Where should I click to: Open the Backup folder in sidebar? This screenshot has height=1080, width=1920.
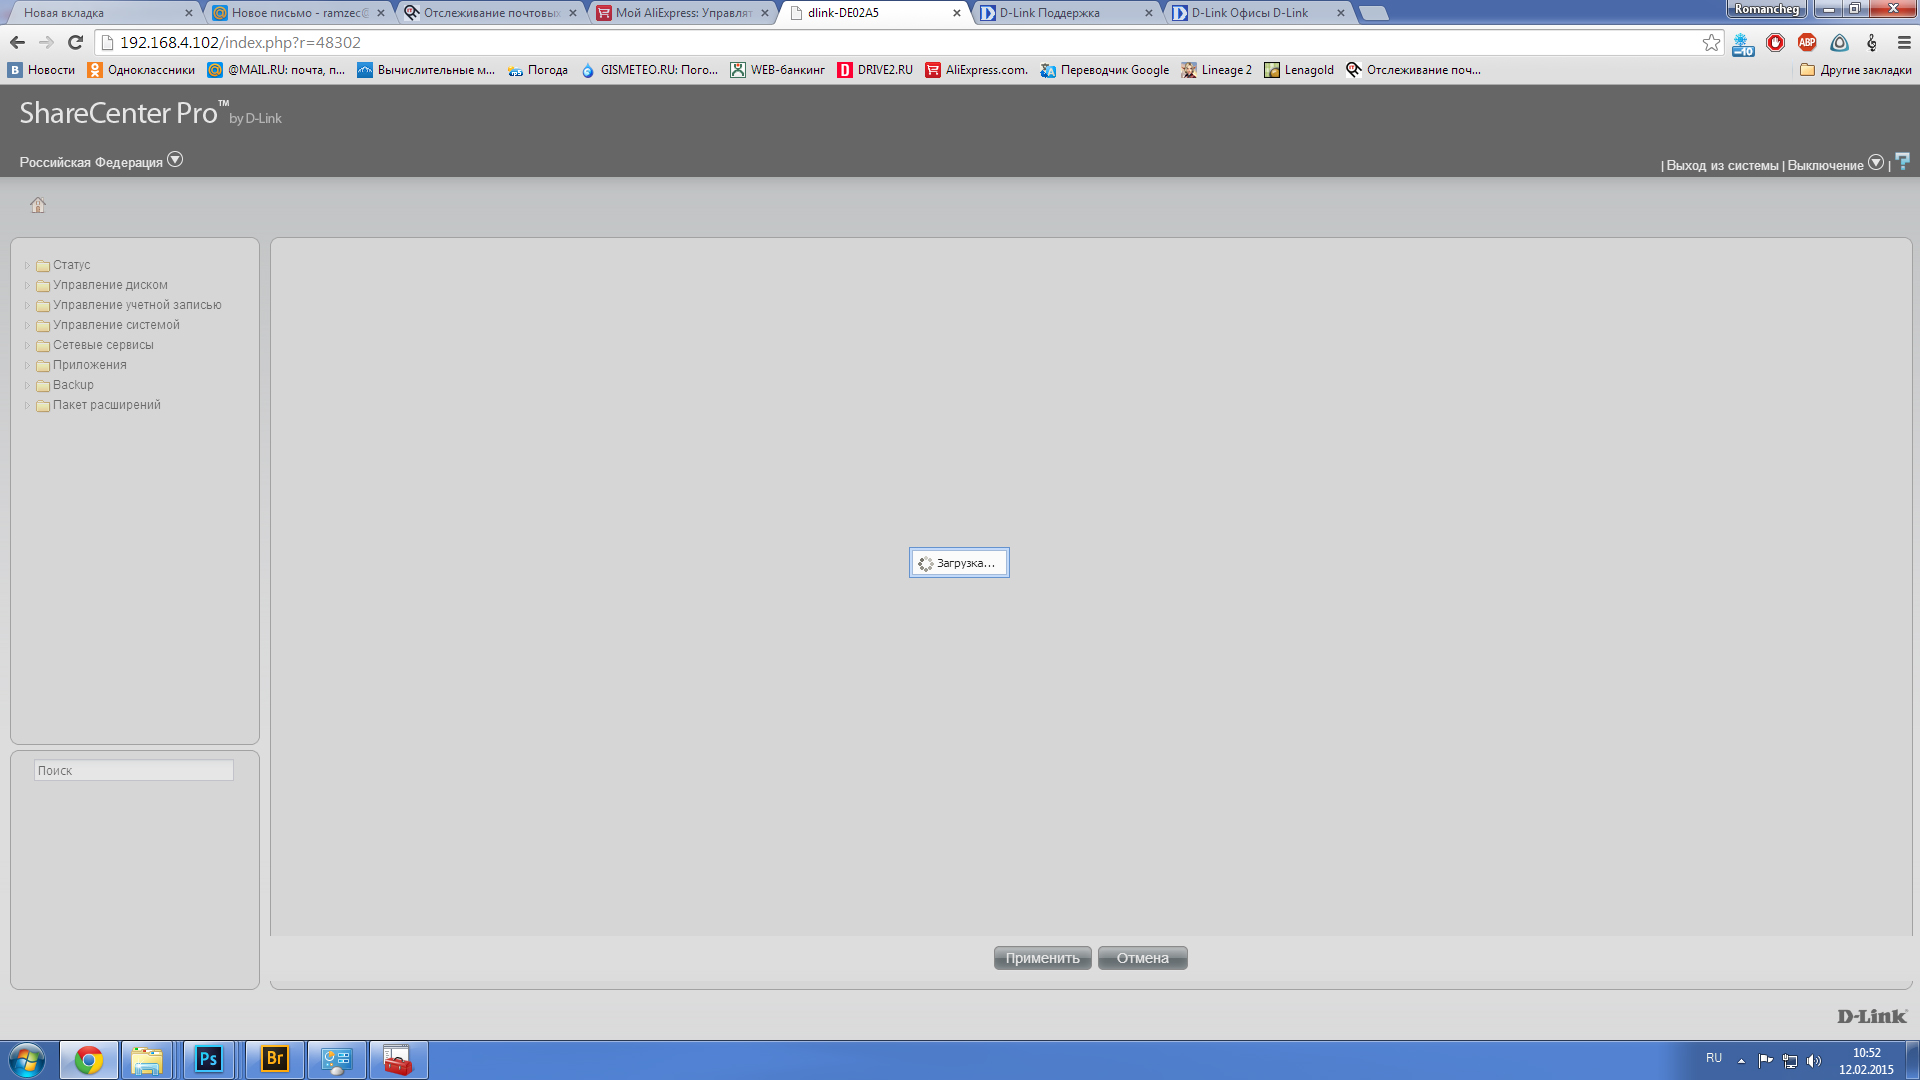coord(73,385)
